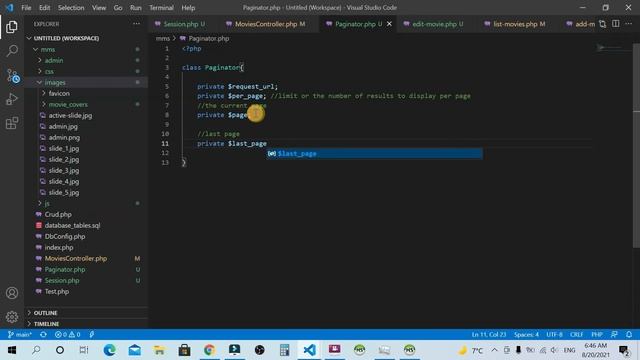The image size is (640, 360).
Task: Expand the Outline section
Action: 45,313
